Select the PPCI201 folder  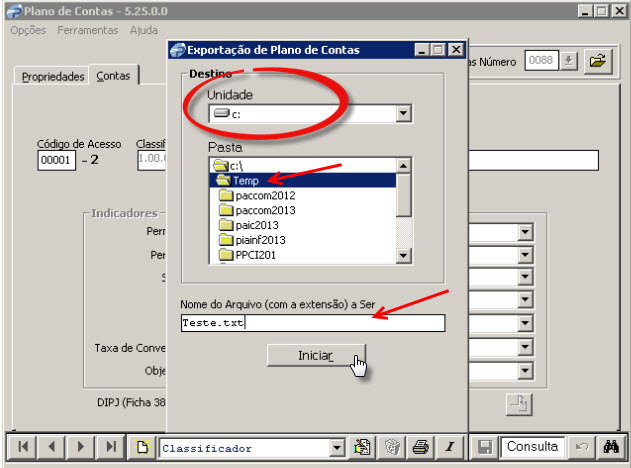pyautogui.click(x=303, y=255)
